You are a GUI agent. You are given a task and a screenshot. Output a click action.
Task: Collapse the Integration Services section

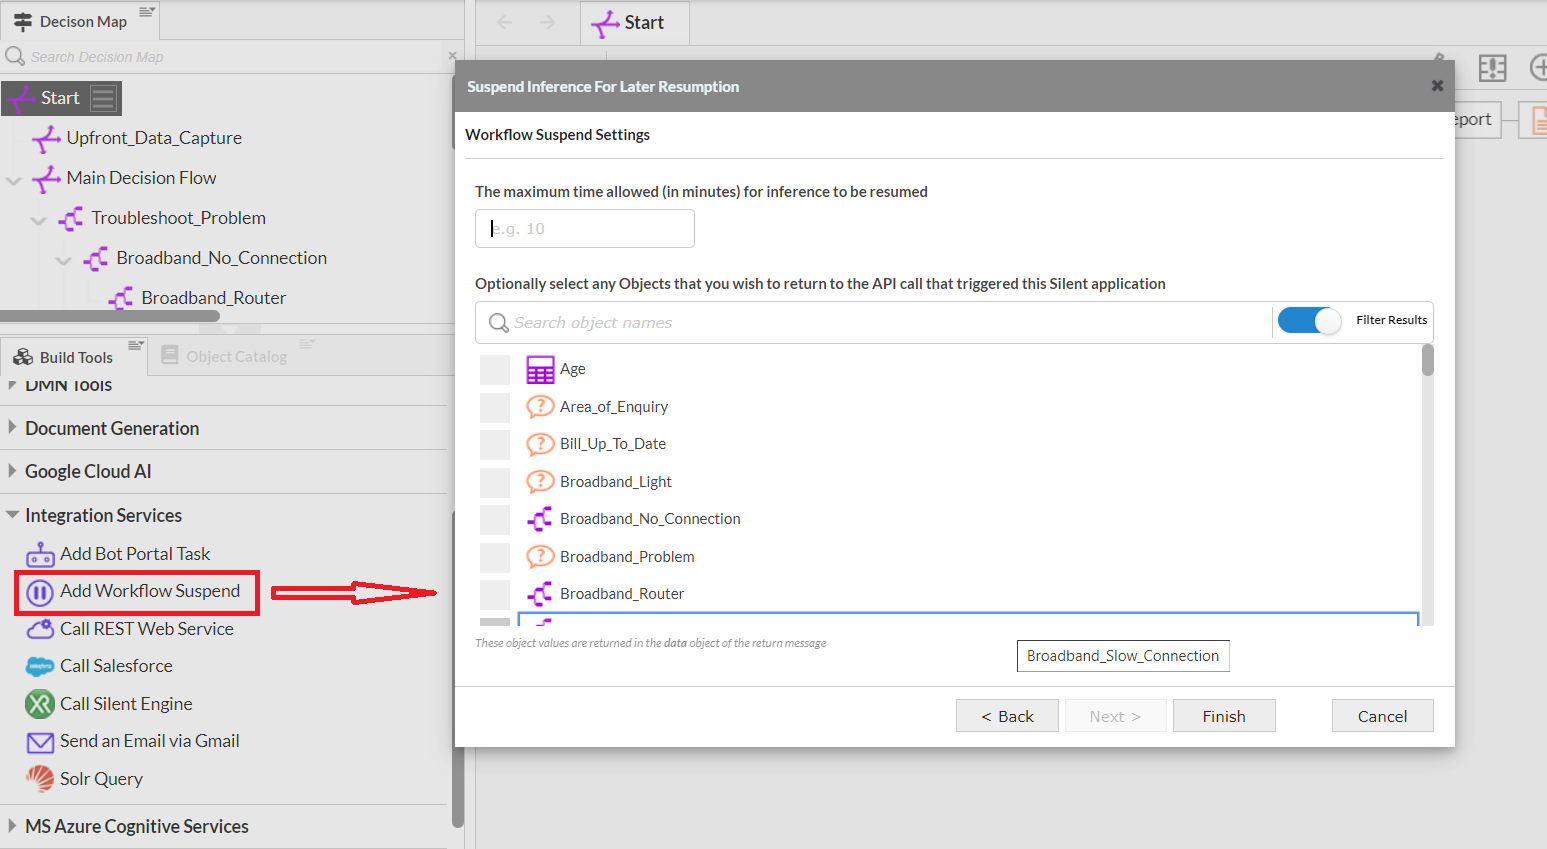(102, 515)
